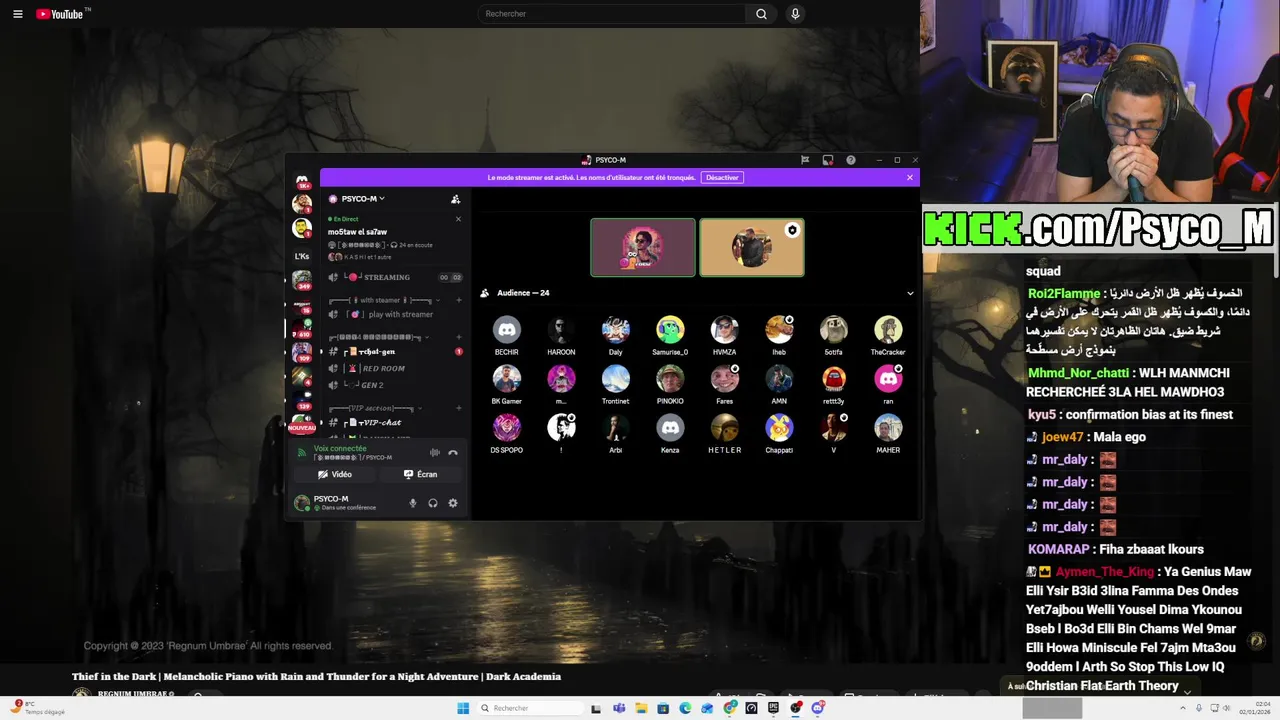Open Chappati audience member avatar

click(x=779, y=427)
